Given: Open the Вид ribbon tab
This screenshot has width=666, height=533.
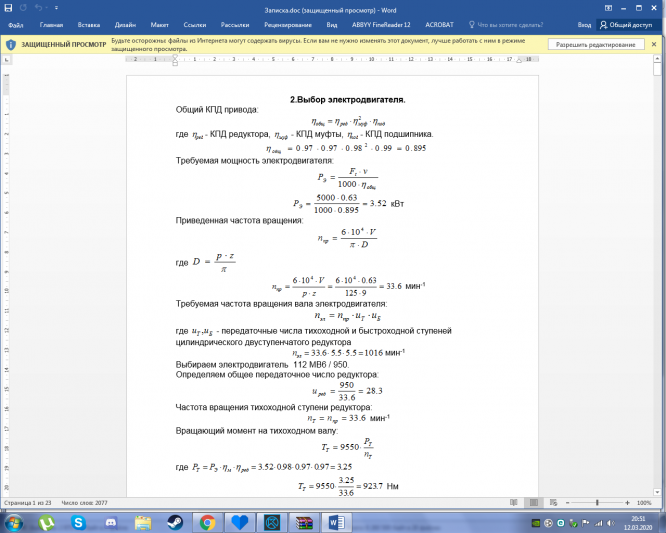Looking at the screenshot, I should [x=332, y=25].
